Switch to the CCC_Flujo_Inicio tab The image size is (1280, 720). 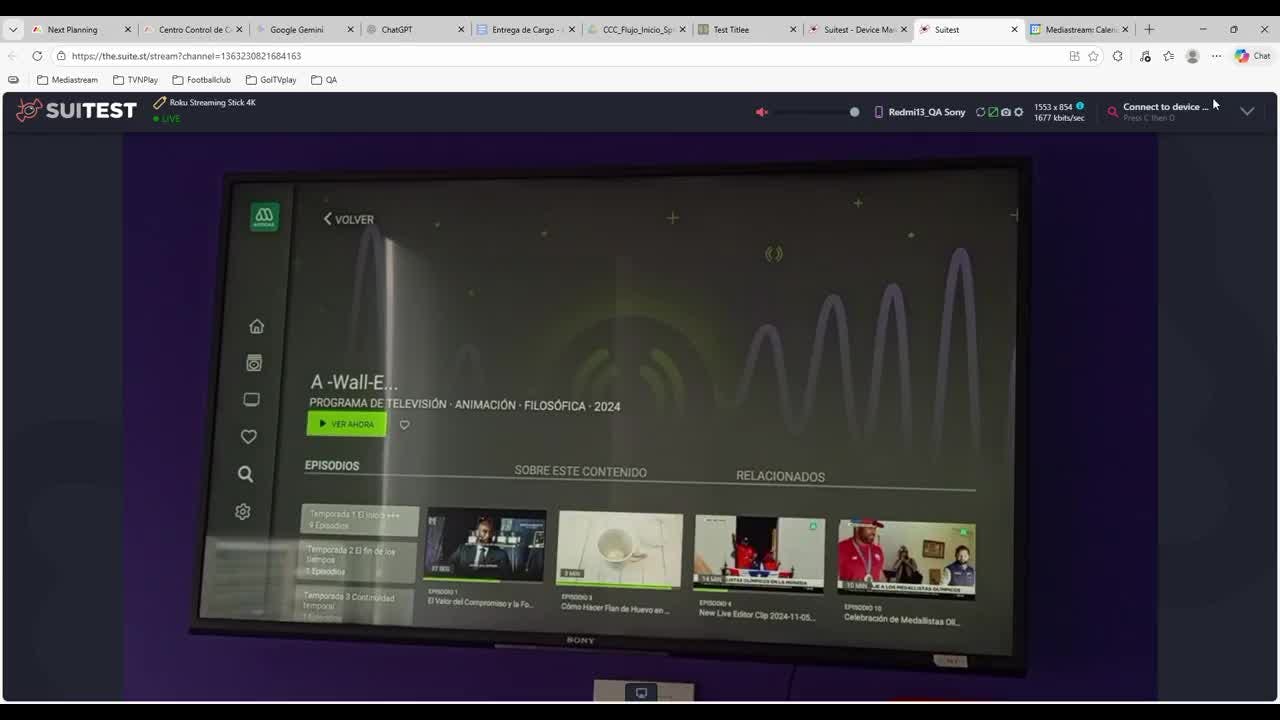pos(636,30)
